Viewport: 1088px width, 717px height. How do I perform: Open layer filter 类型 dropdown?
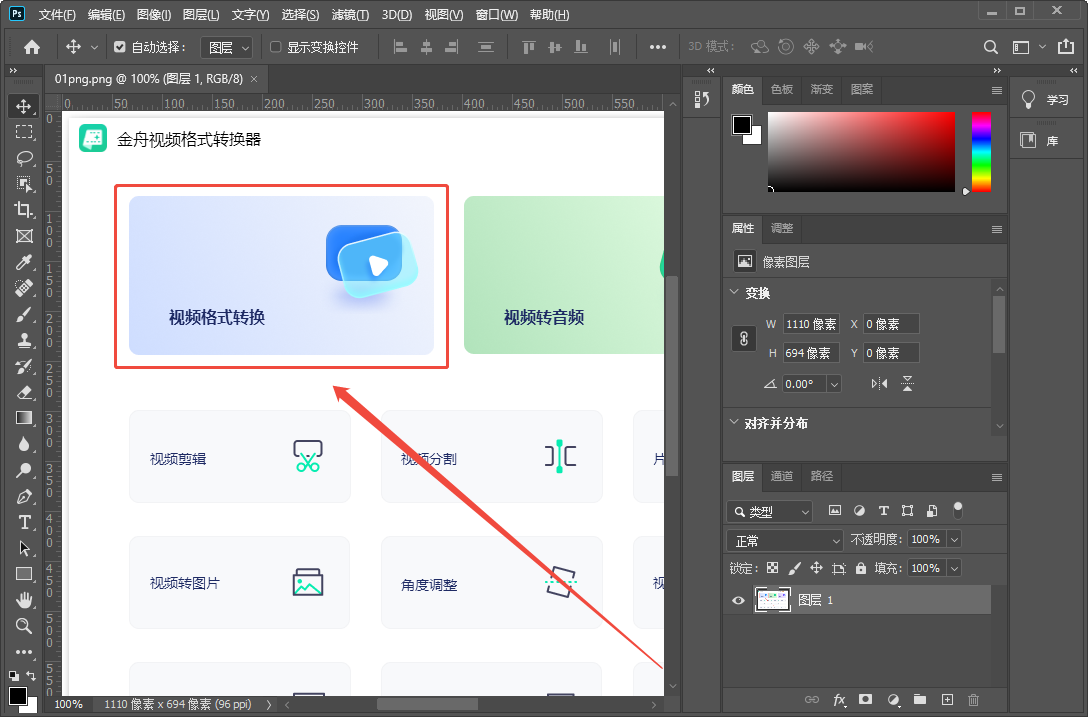click(769, 512)
